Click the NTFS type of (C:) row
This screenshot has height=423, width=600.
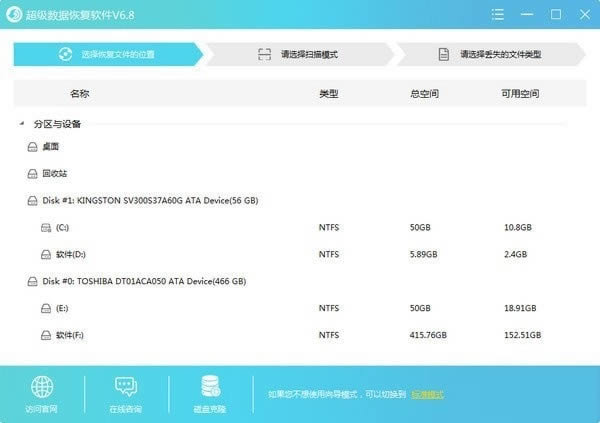329,227
